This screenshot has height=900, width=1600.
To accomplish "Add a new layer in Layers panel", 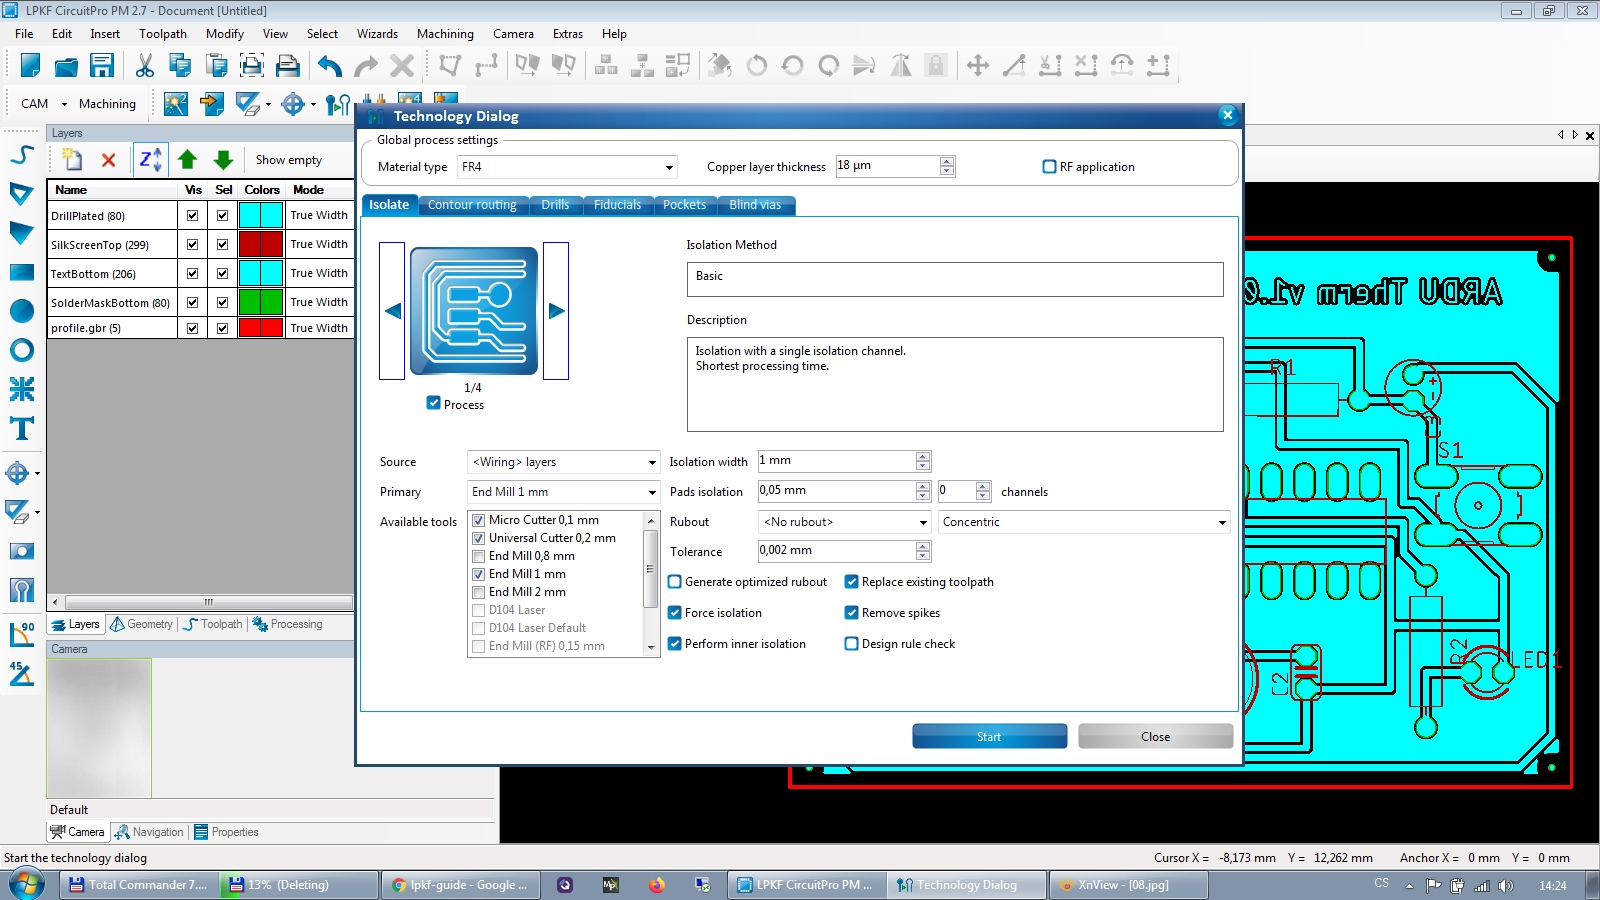I will coord(72,160).
